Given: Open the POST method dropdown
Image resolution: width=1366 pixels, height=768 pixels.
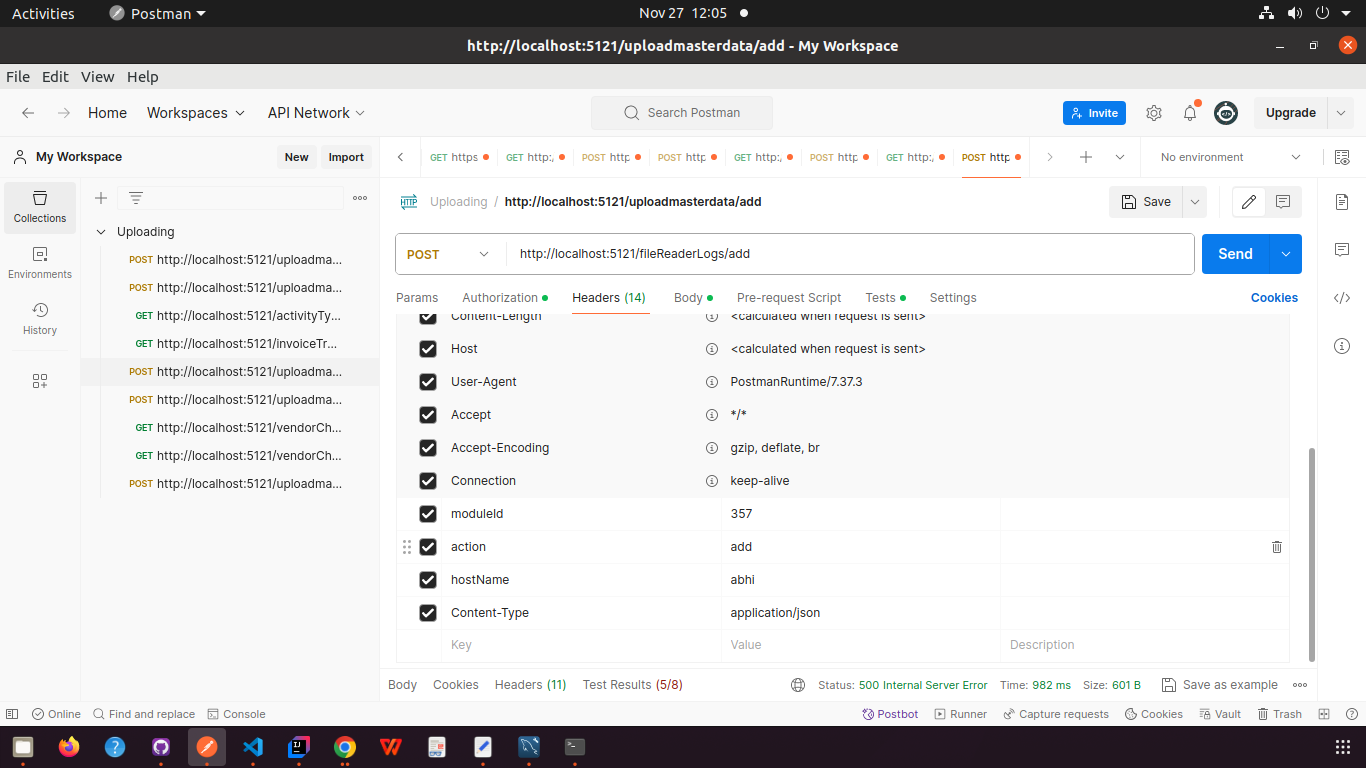Looking at the screenshot, I should (x=449, y=254).
